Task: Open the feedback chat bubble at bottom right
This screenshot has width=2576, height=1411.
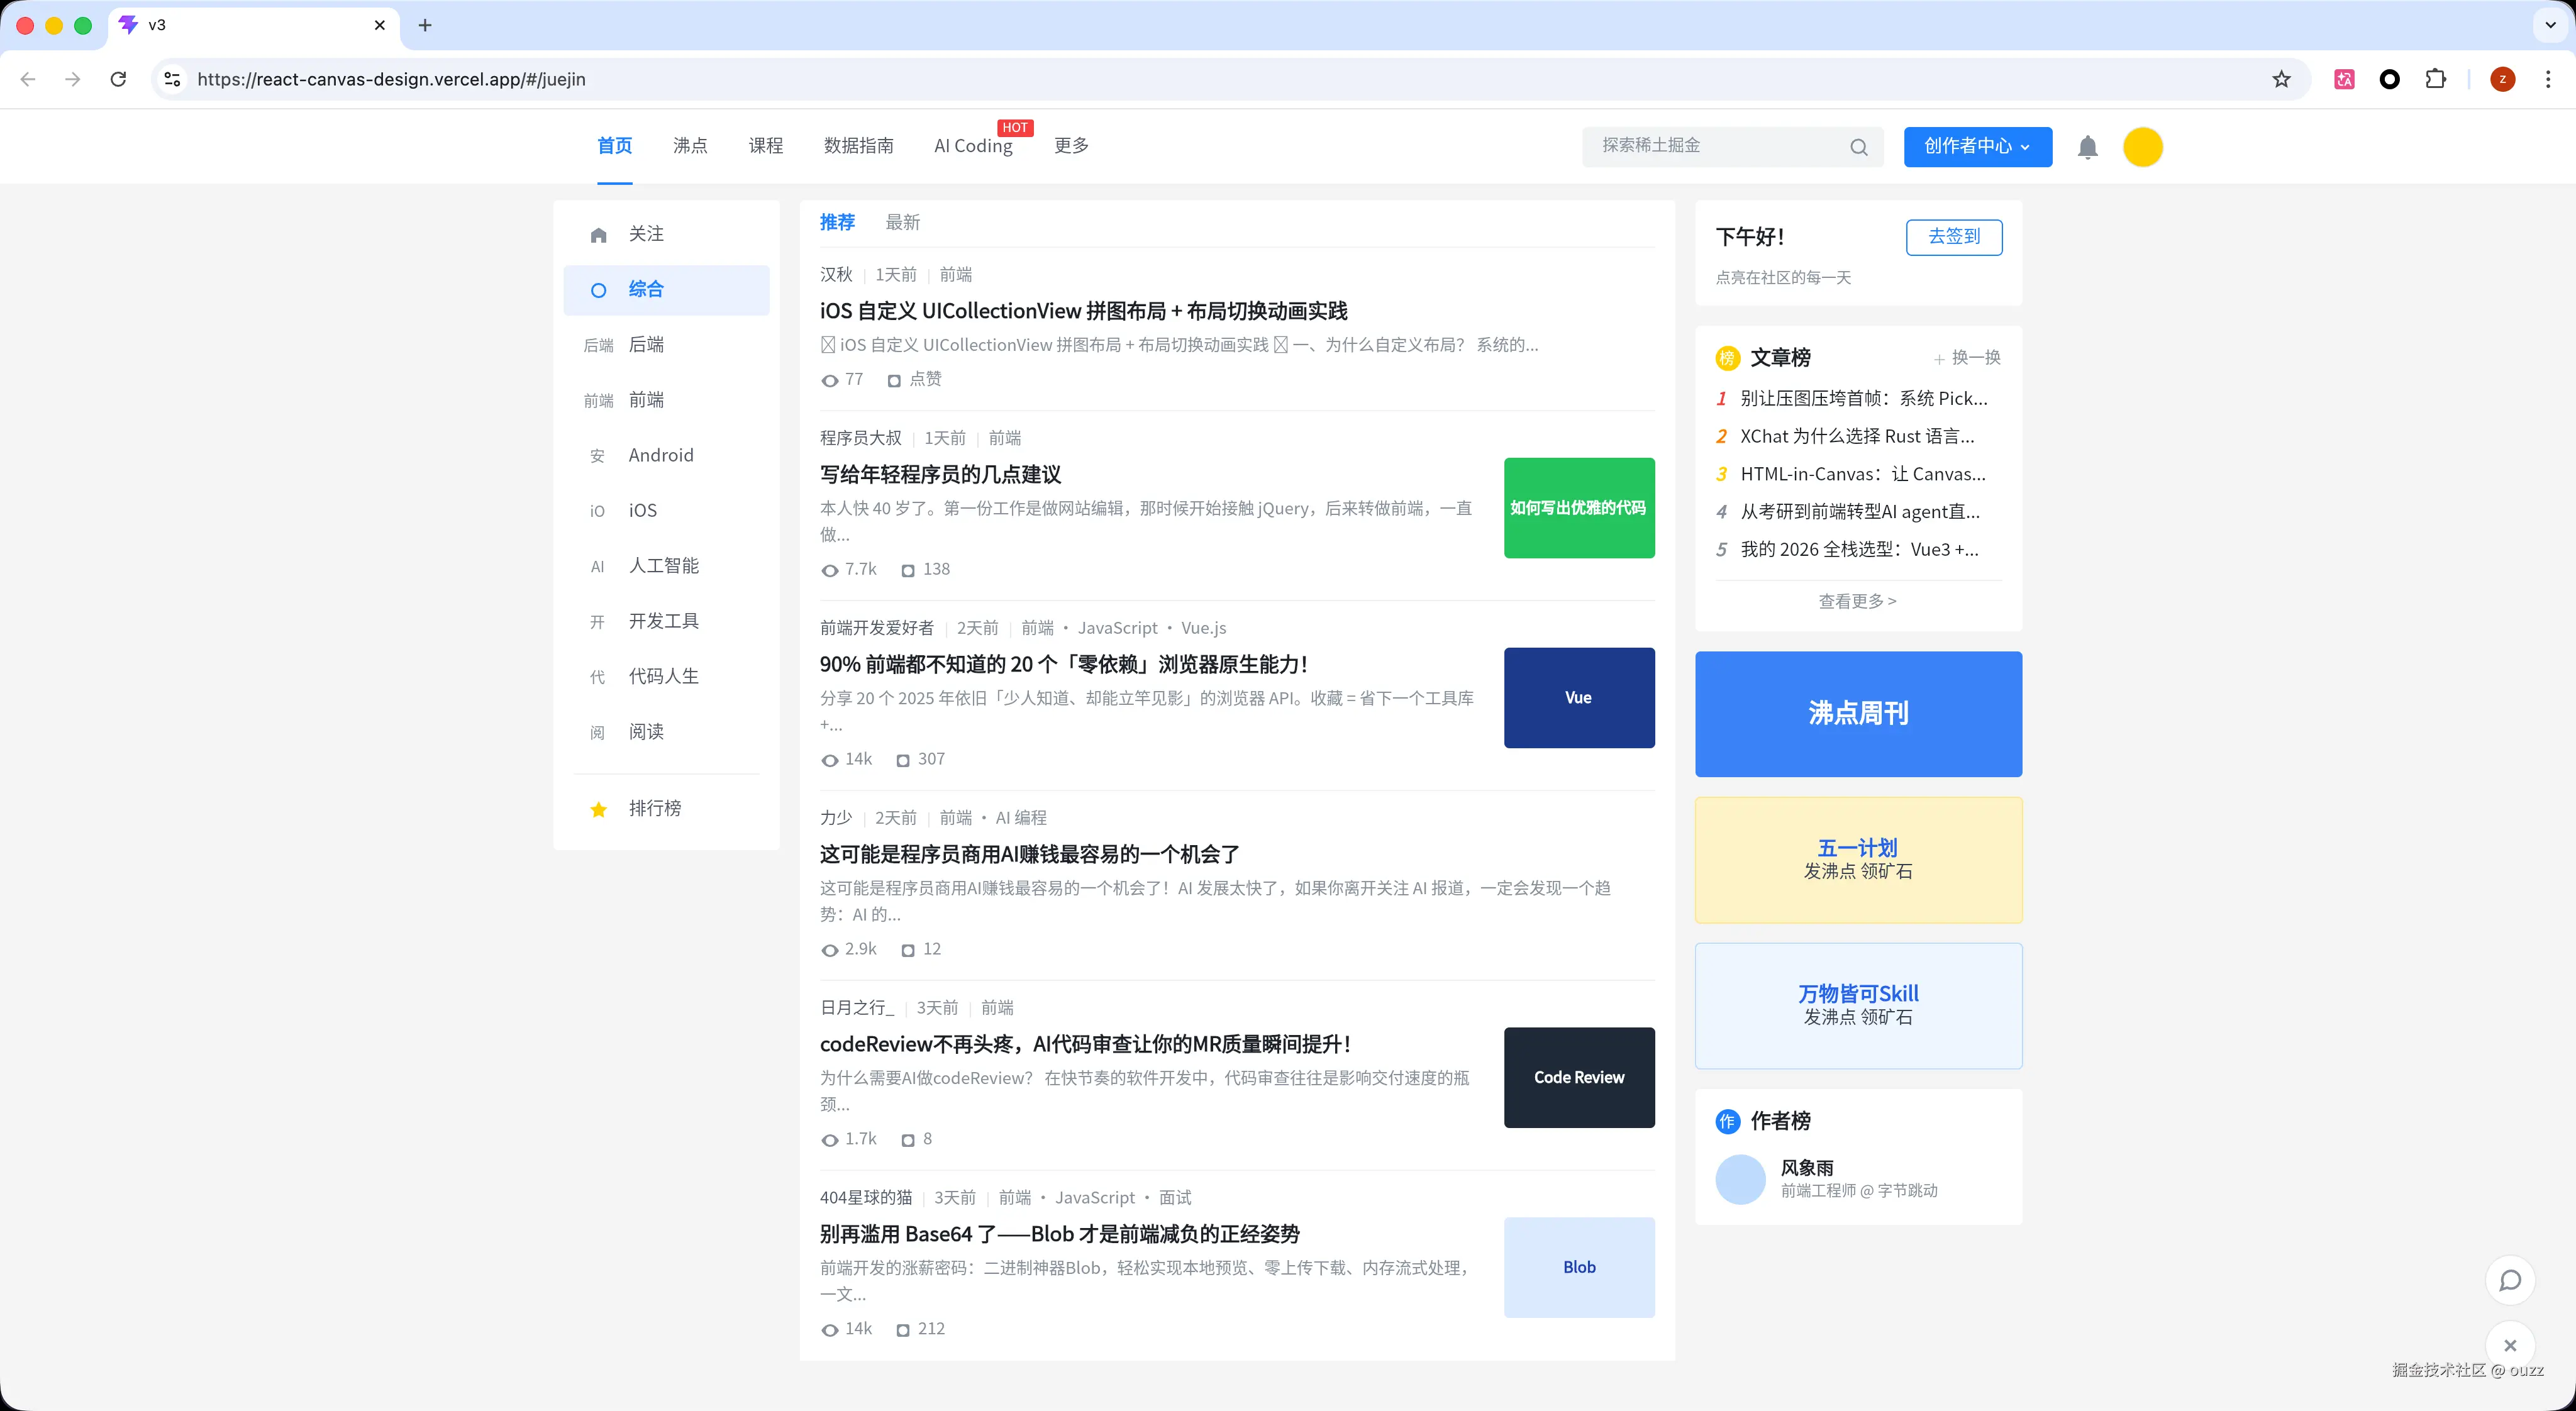Action: coord(2510,1279)
